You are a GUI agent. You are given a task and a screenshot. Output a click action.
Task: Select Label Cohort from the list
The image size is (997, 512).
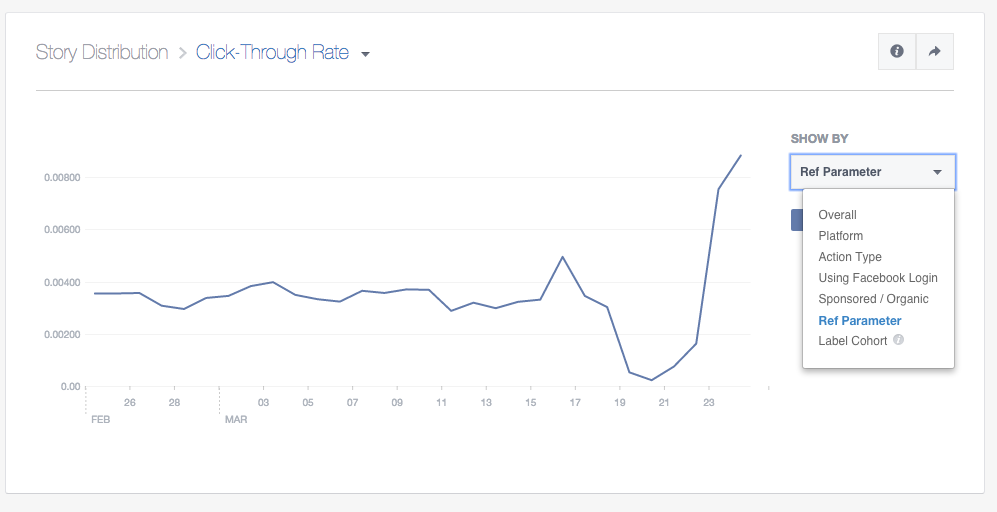pyautogui.click(x=852, y=341)
